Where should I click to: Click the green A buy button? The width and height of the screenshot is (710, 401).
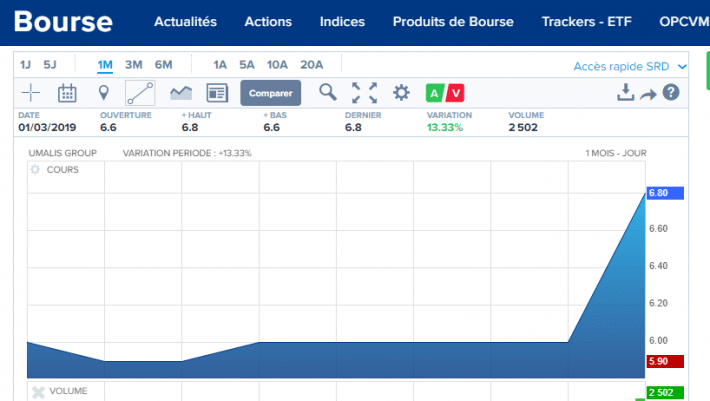coord(435,93)
